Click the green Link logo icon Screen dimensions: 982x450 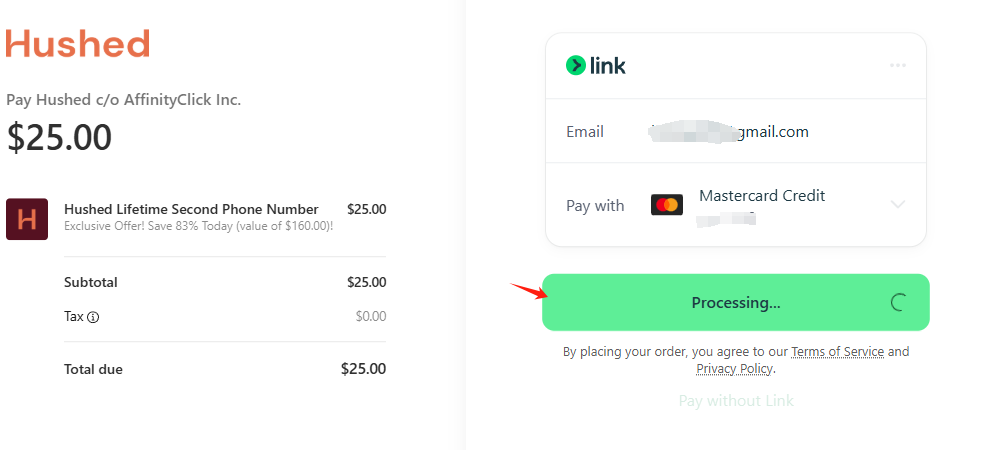point(576,65)
